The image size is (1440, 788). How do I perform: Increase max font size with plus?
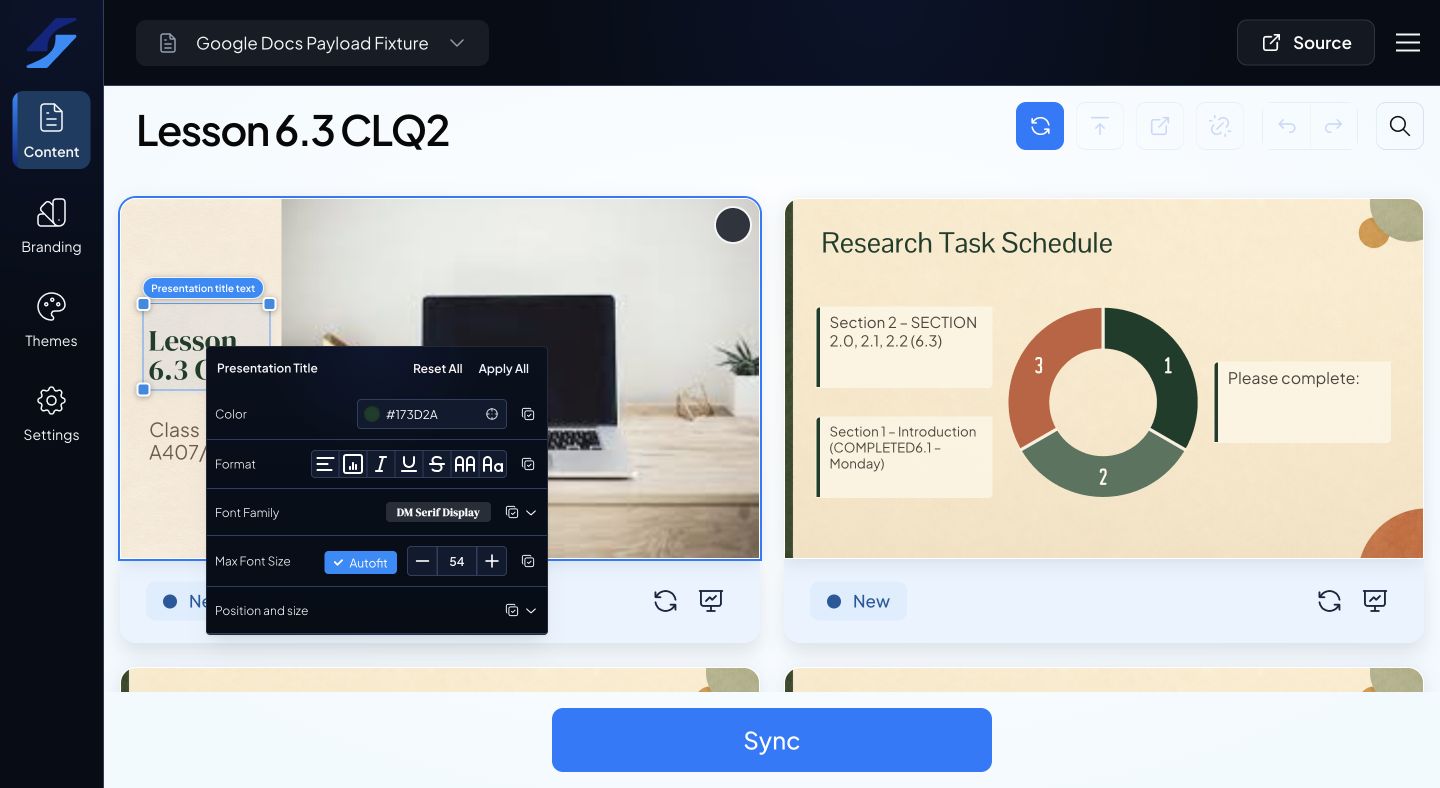point(492,561)
